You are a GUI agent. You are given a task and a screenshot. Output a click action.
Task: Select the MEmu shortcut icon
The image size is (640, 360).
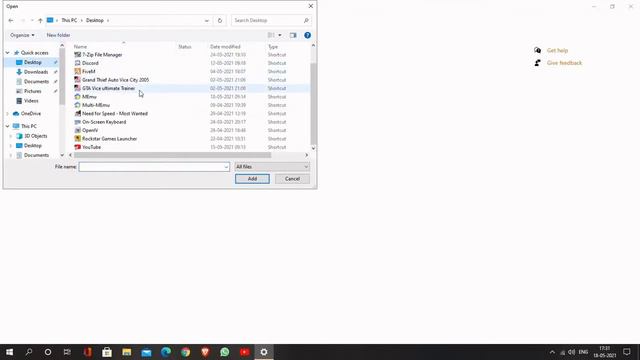click(x=78, y=97)
